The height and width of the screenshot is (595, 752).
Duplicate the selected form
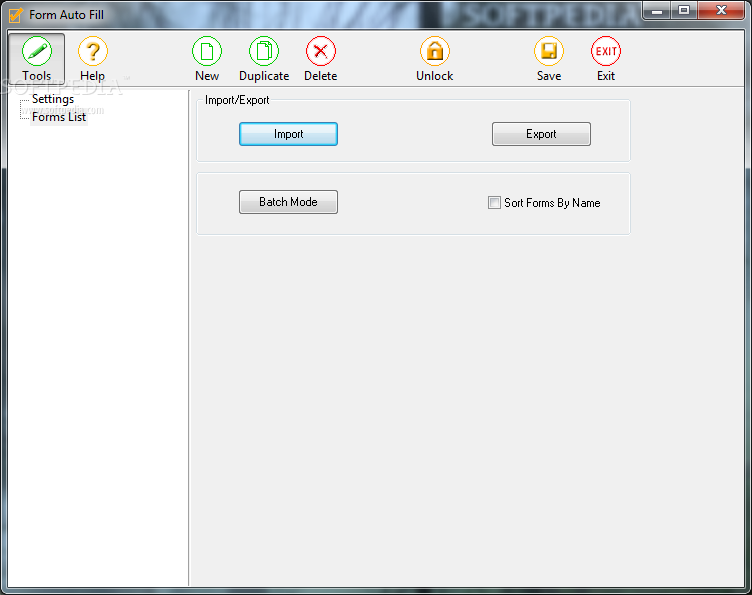coord(264,59)
